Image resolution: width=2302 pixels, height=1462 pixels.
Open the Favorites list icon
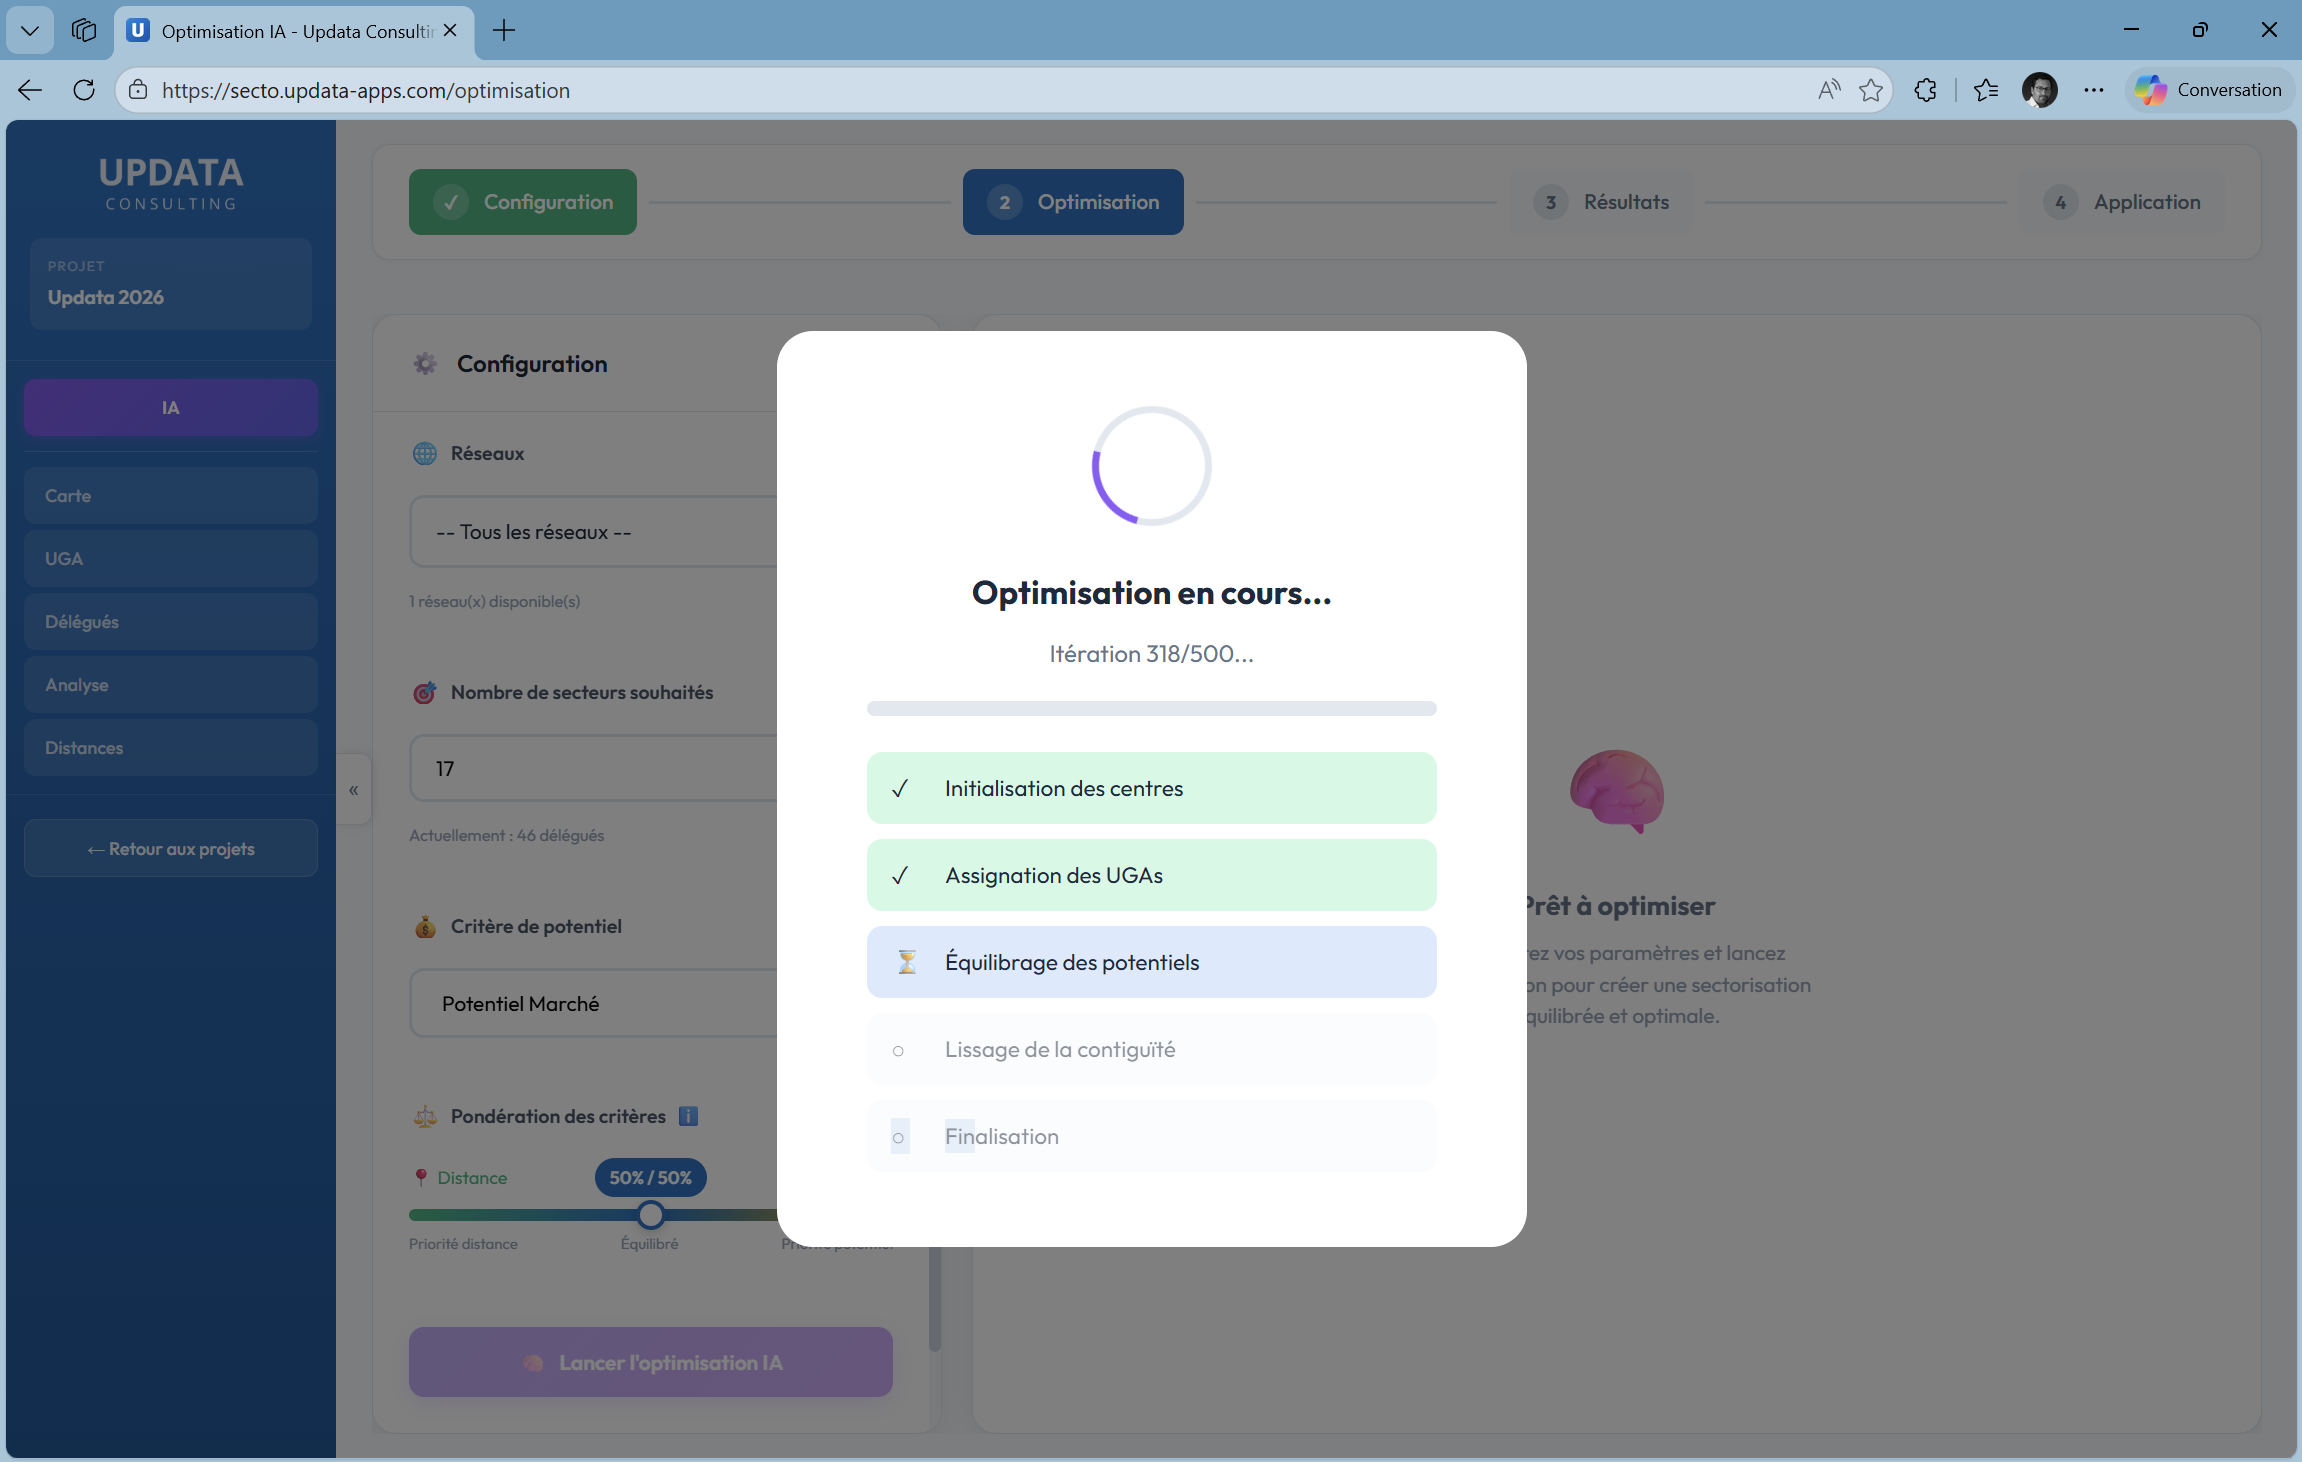click(x=1986, y=90)
